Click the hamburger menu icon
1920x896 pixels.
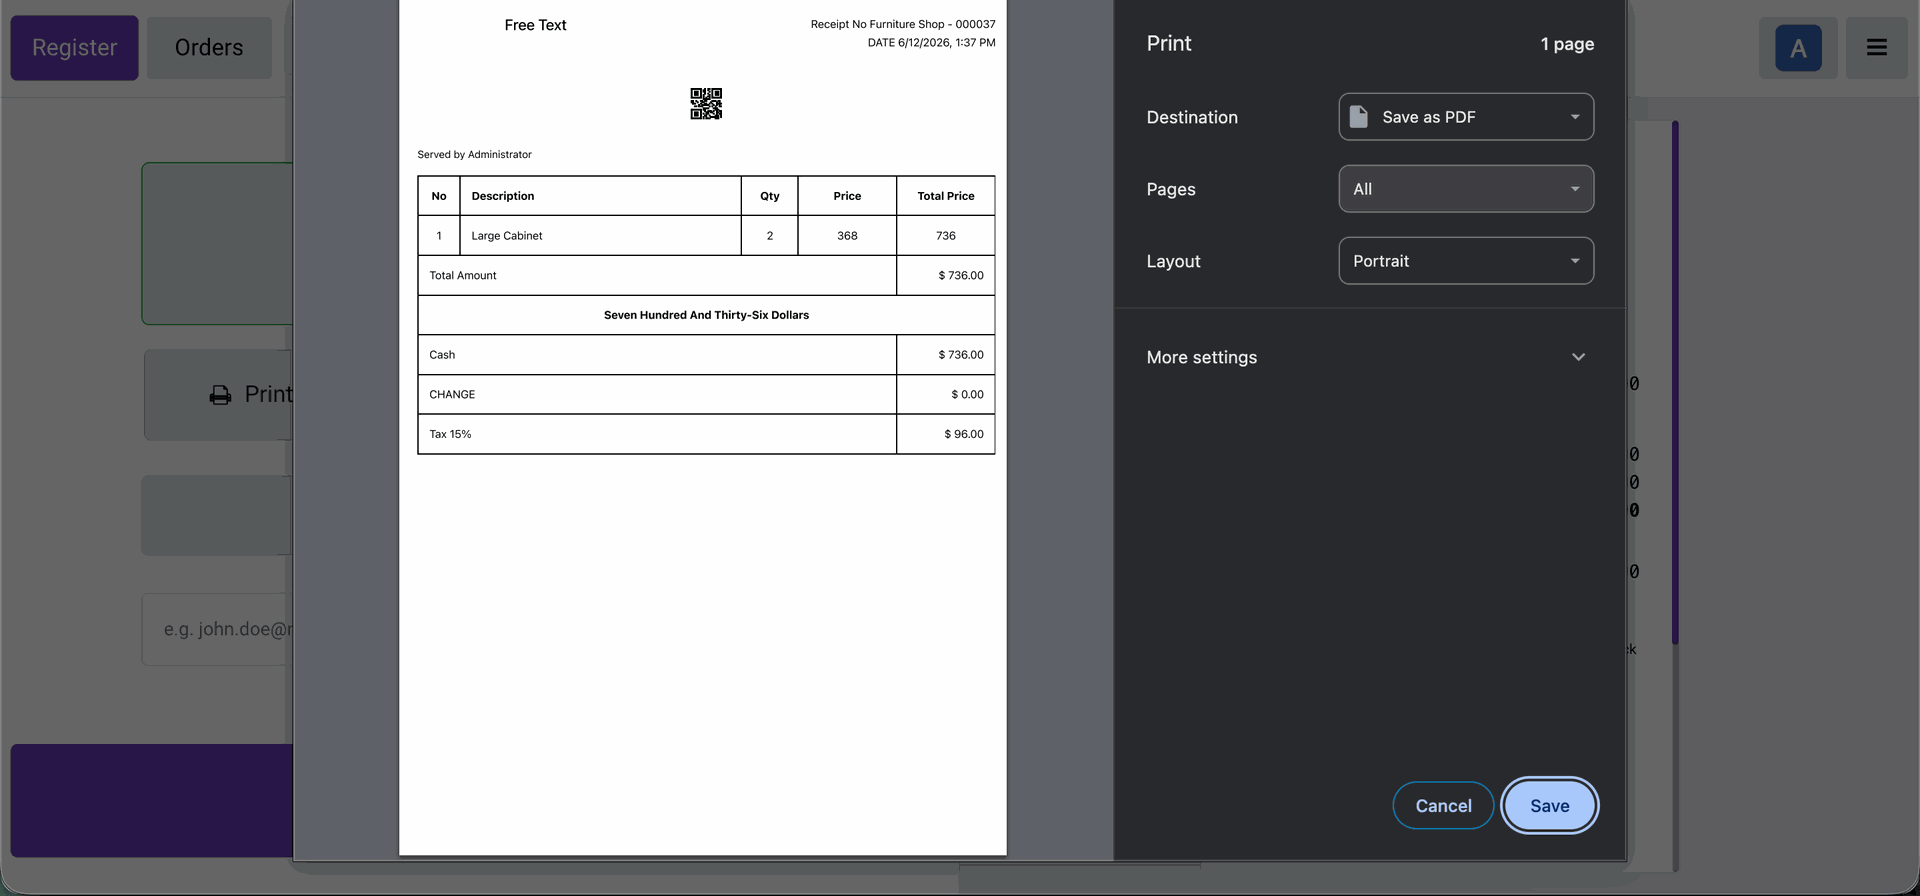(1876, 47)
